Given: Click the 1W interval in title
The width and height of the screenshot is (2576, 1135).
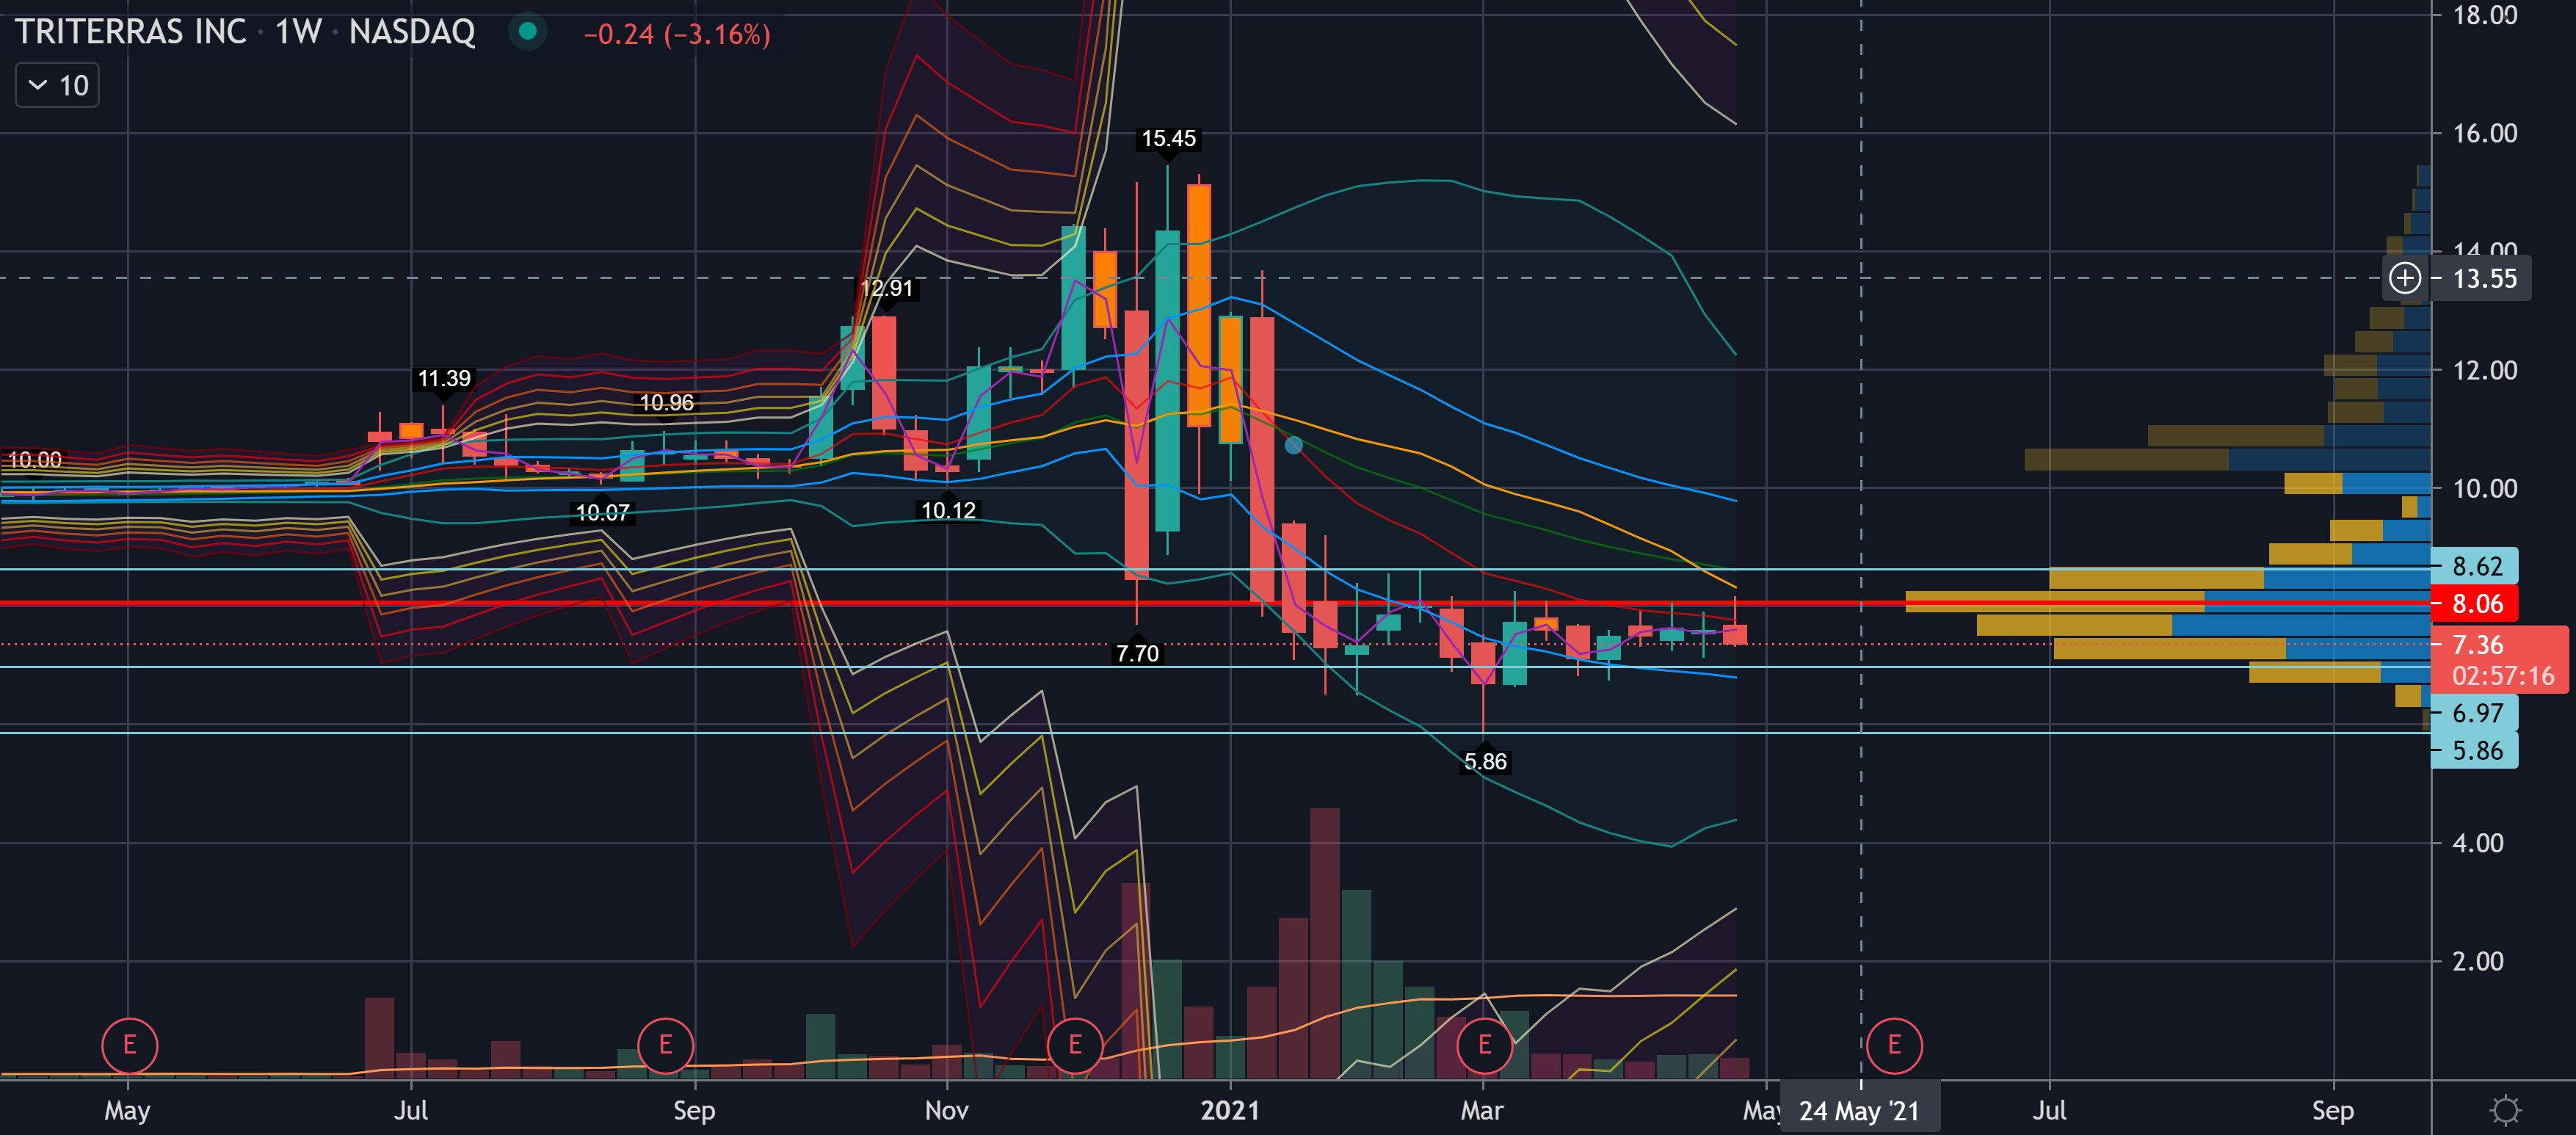Looking at the screenshot, I should coord(298,32).
